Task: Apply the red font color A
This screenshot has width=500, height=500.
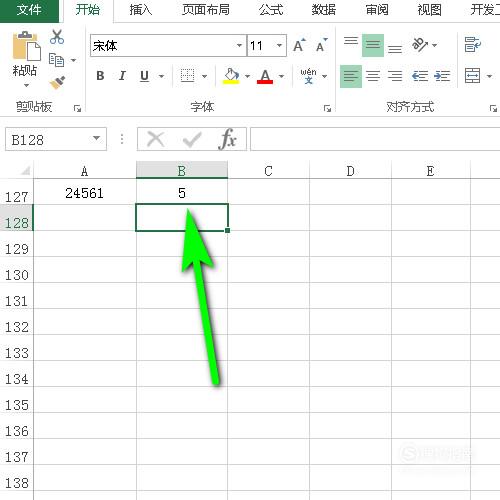Action: point(265,76)
